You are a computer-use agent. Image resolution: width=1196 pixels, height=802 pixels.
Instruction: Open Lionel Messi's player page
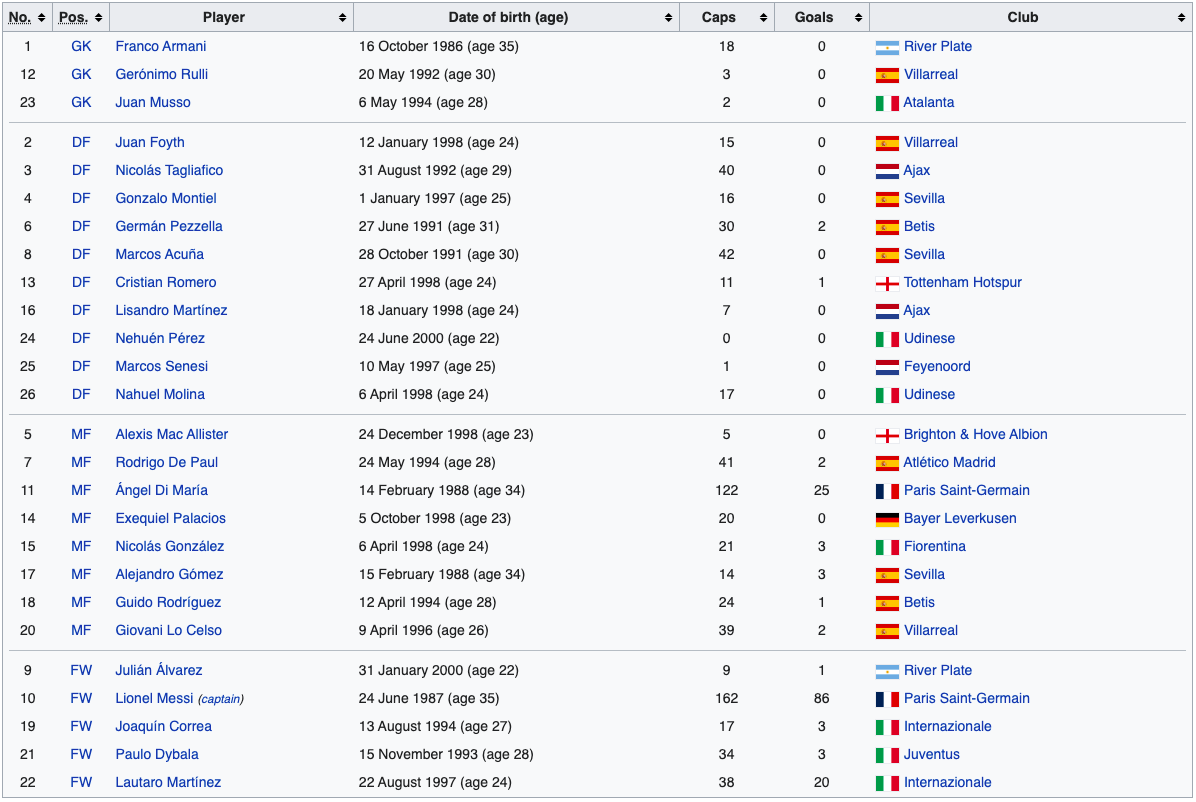(155, 698)
